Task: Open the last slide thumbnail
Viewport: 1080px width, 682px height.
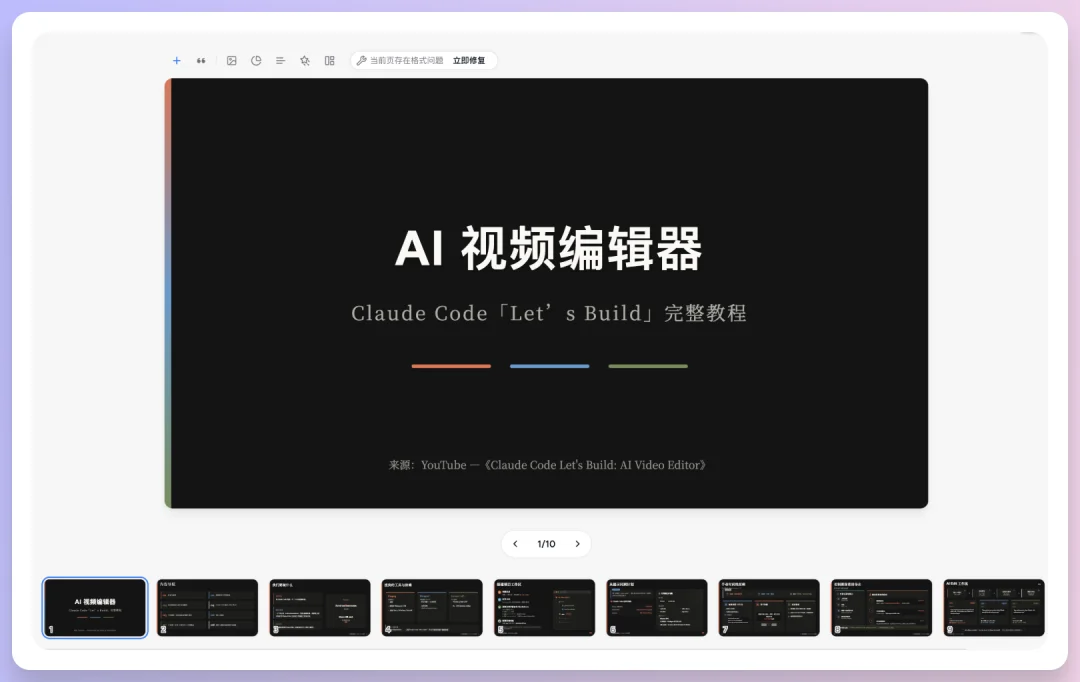Action: click(993, 607)
